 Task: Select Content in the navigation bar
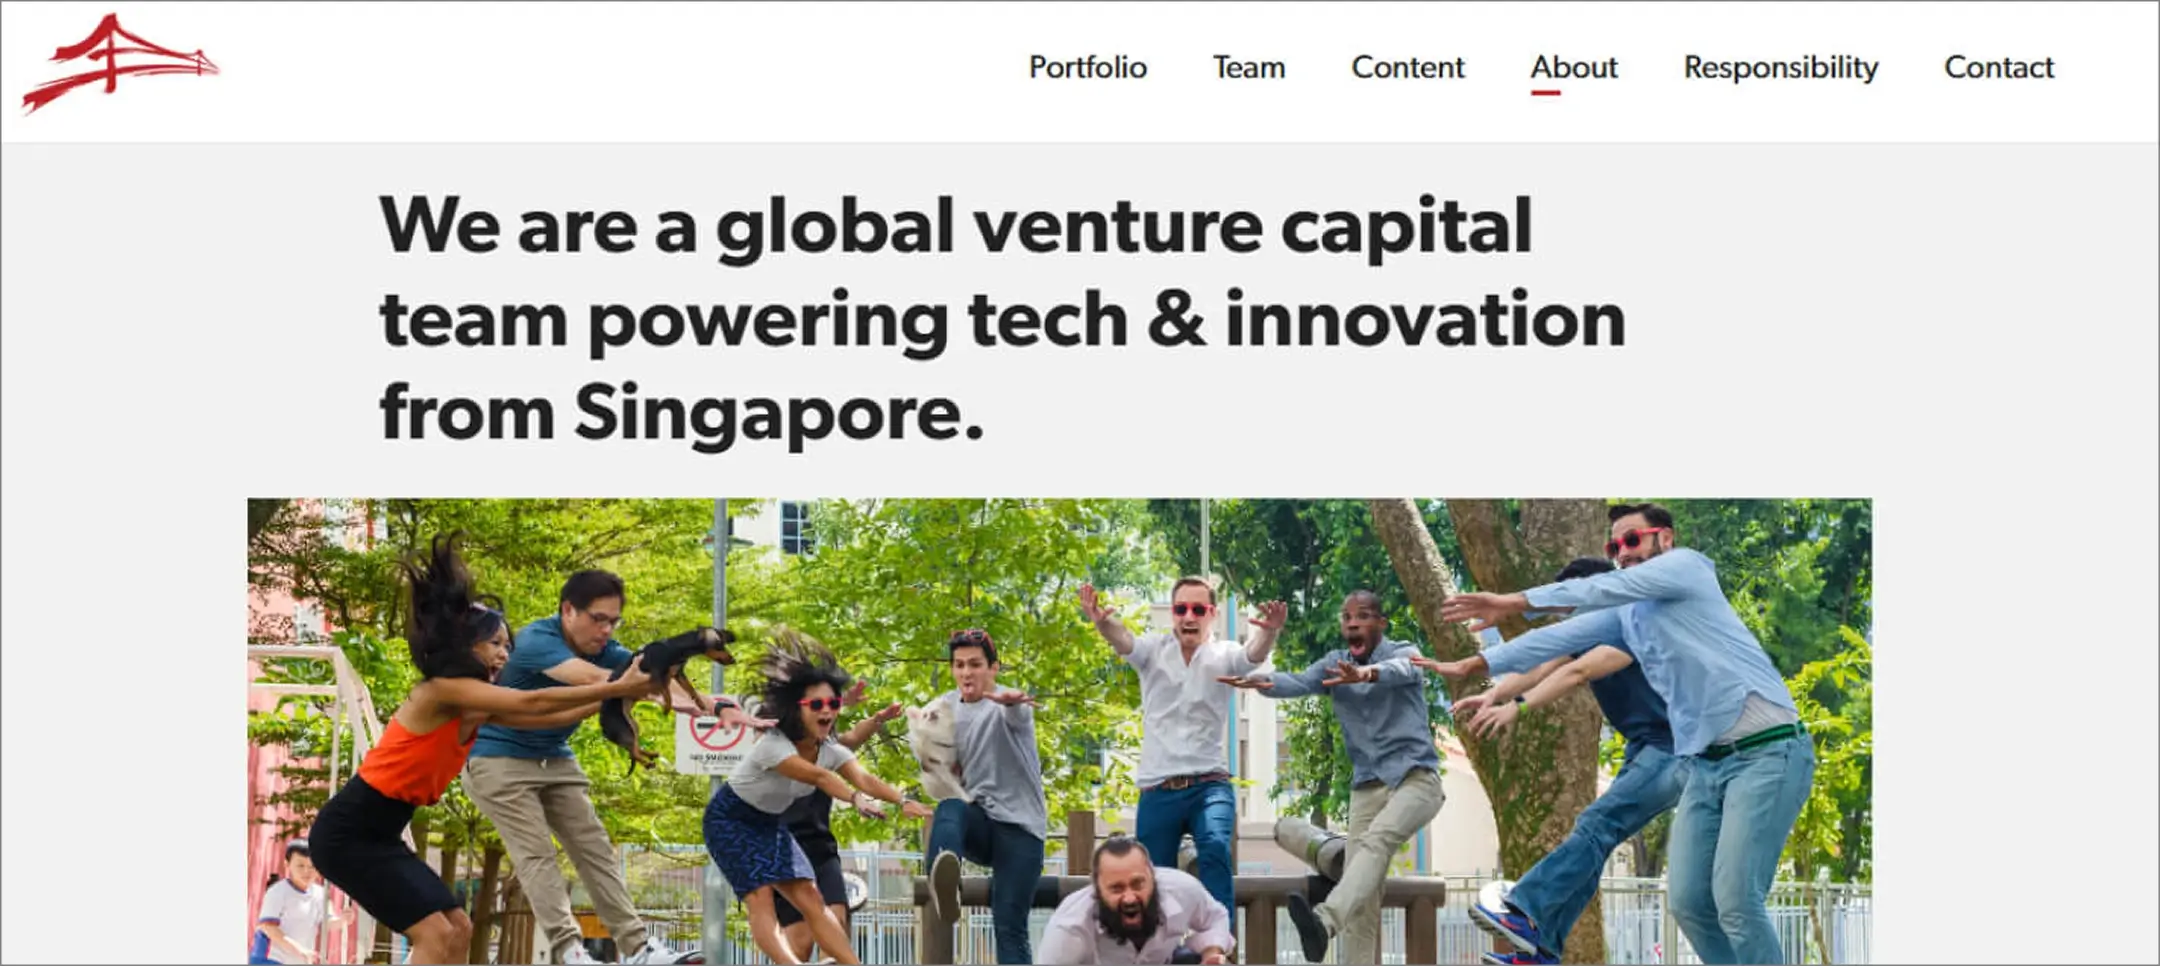point(1407,67)
